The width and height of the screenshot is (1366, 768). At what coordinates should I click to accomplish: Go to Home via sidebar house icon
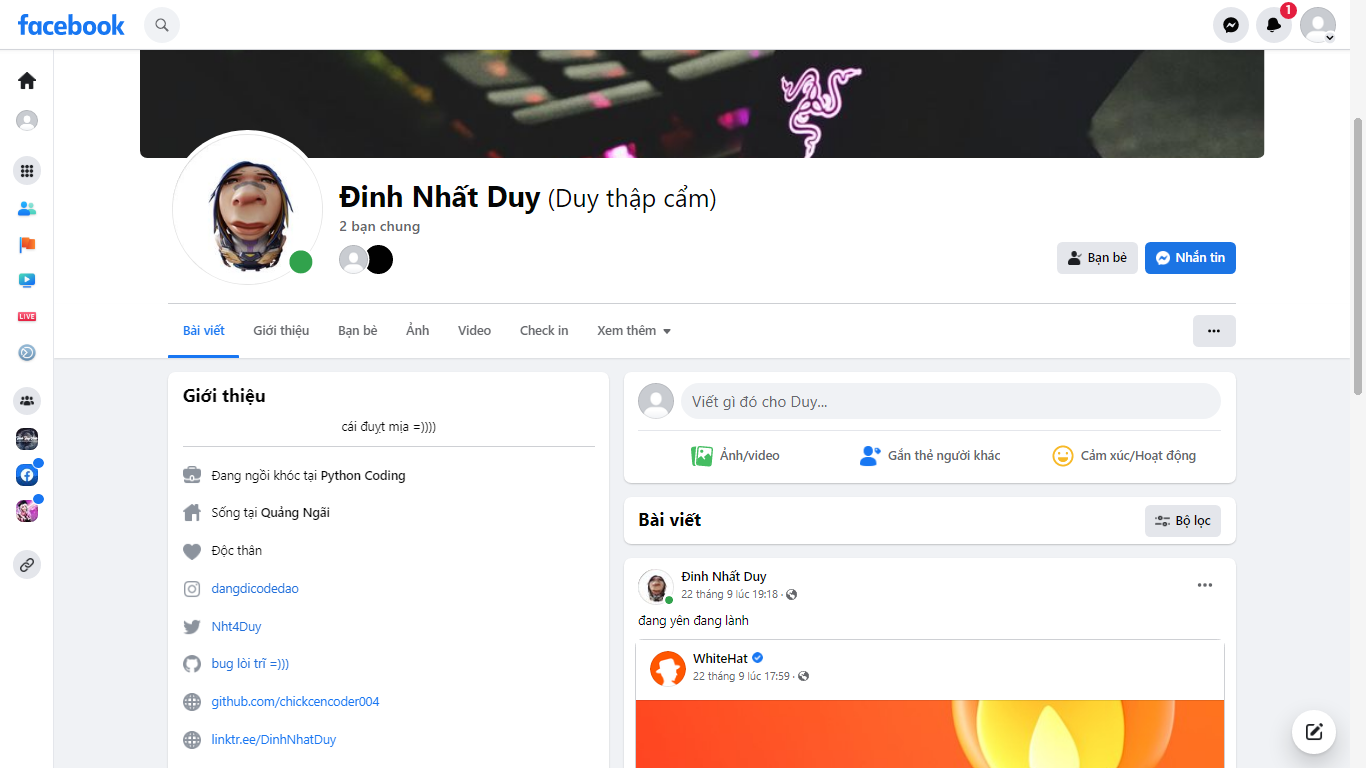tap(27, 81)
